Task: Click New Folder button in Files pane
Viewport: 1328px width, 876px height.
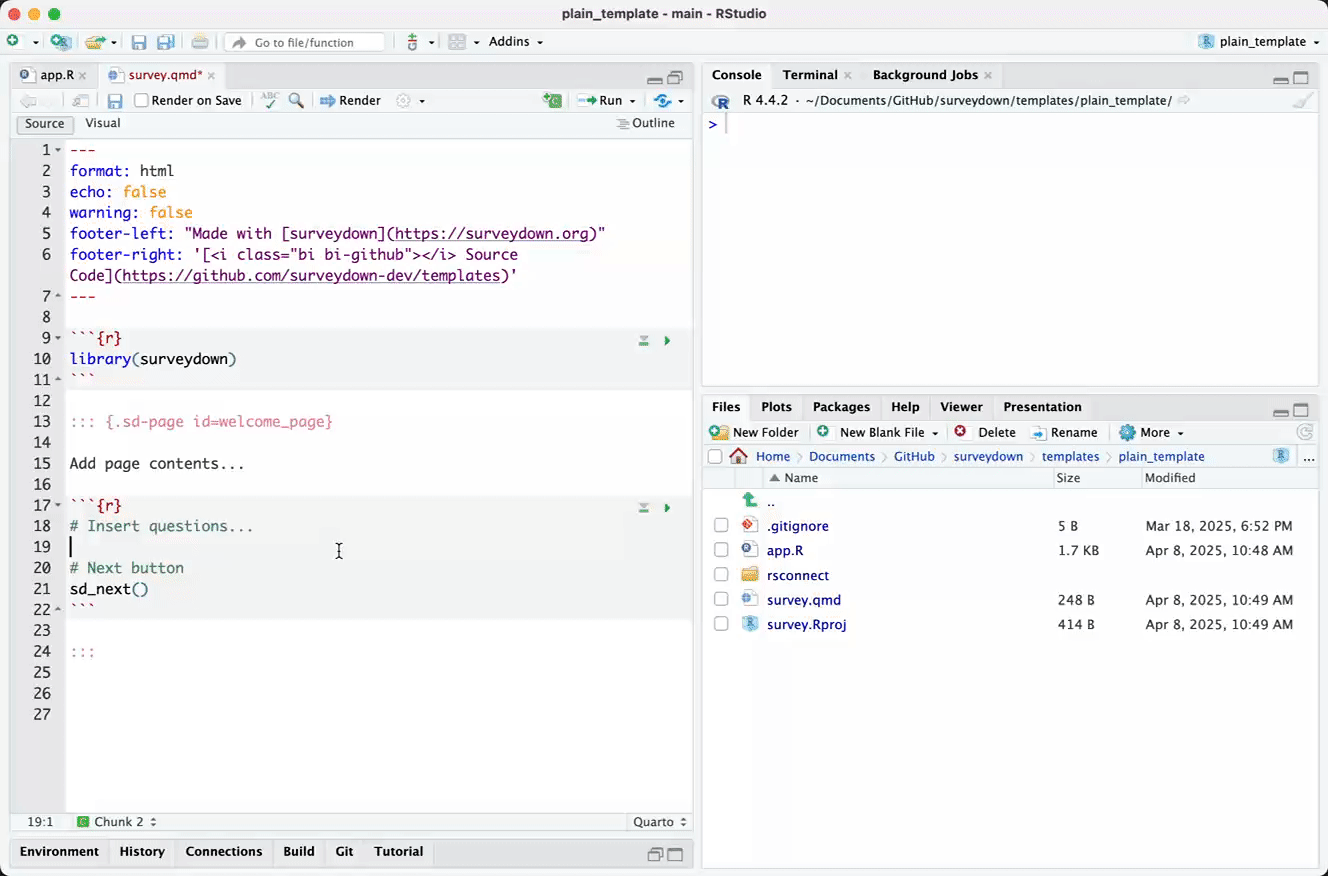Action: [754, 433]
